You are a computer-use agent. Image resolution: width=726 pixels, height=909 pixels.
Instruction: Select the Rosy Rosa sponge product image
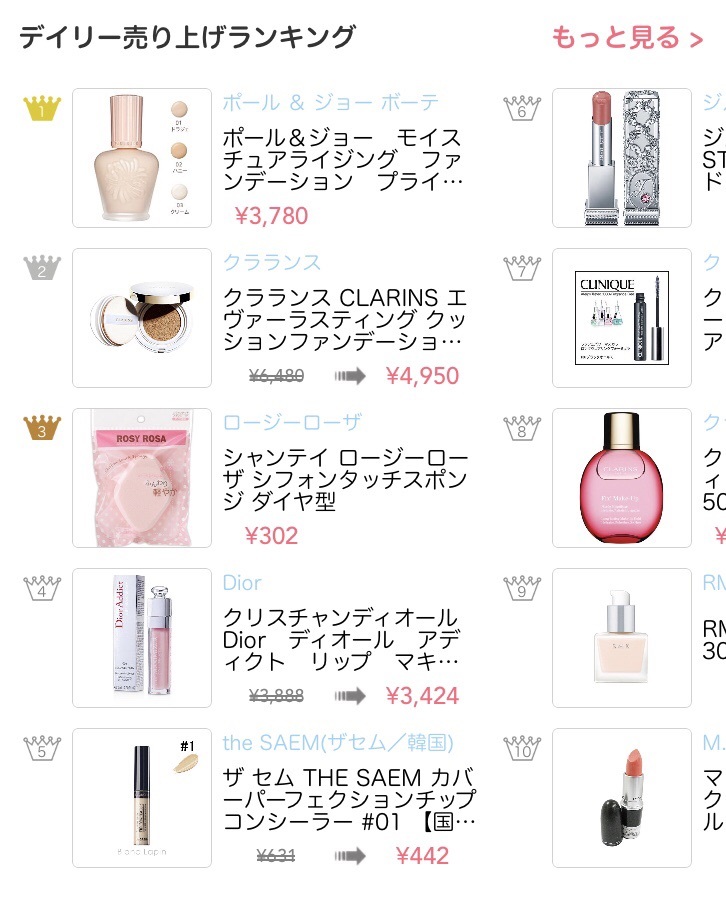pos(142,478)
